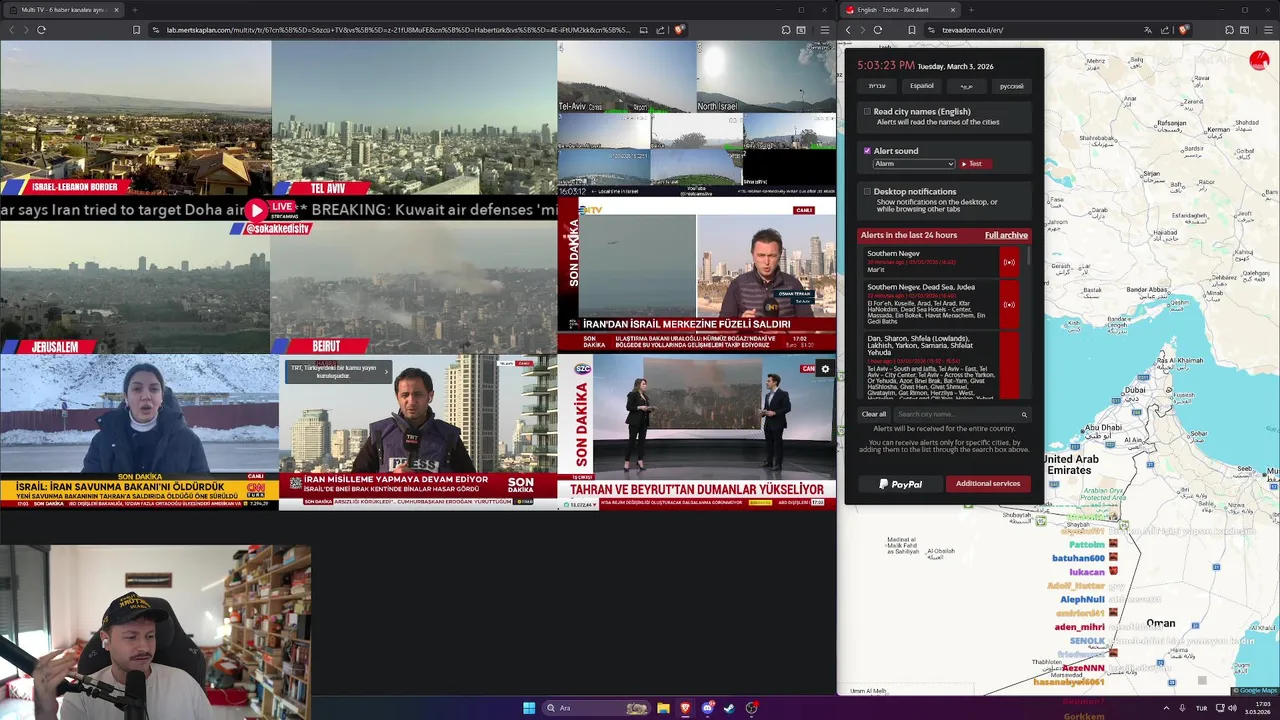This screenshot has width=1280, height=720.
Task: Select the Jerusalem live camera feed
Action: click(x=136, y=288)
